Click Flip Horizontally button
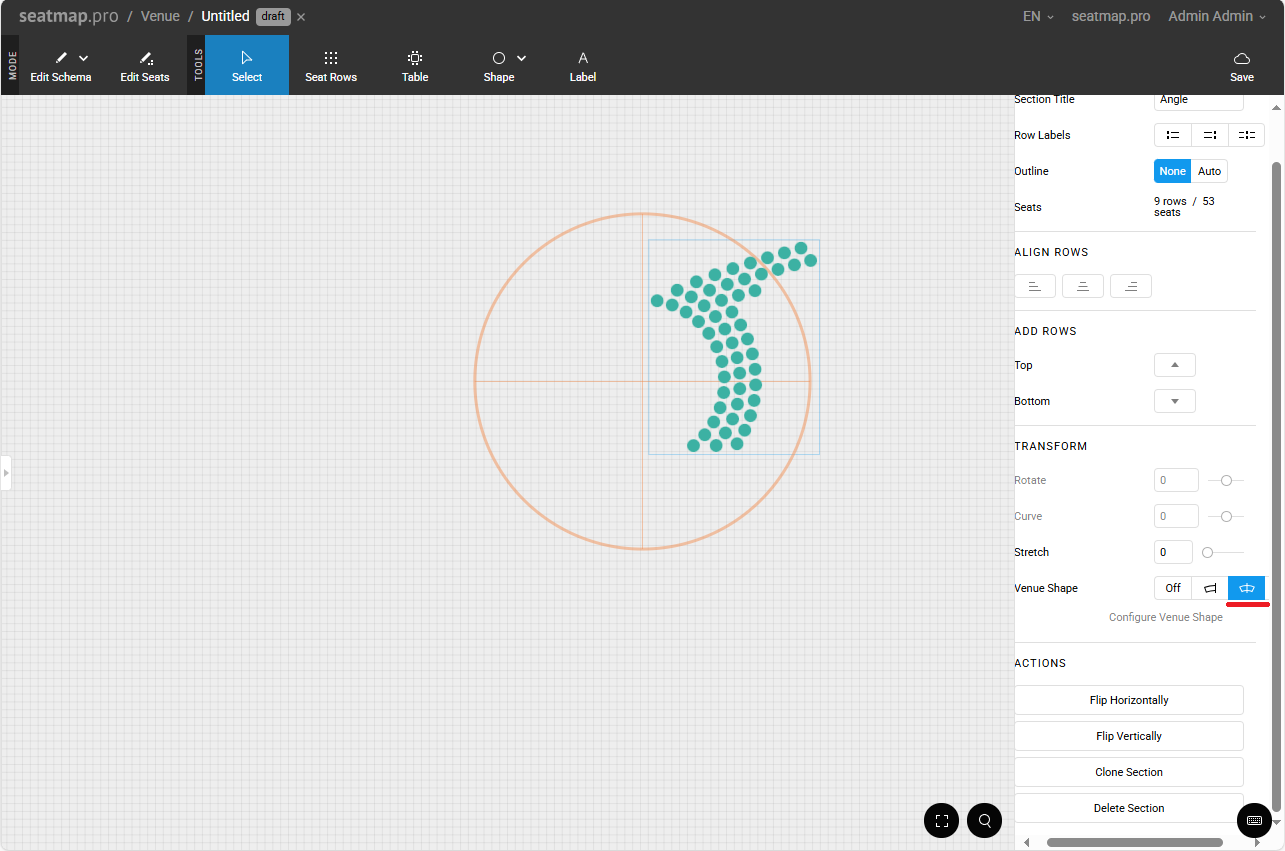The image size is (1285, 851). click(x=1129, y=700)
